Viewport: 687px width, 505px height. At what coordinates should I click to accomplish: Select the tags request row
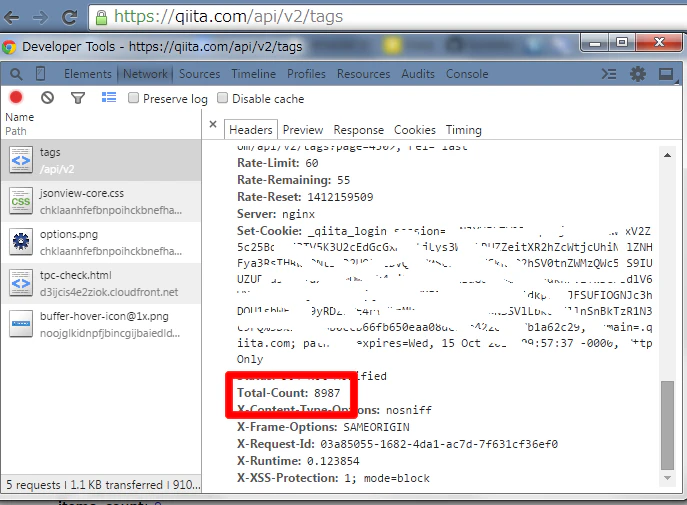click(101, 160)
